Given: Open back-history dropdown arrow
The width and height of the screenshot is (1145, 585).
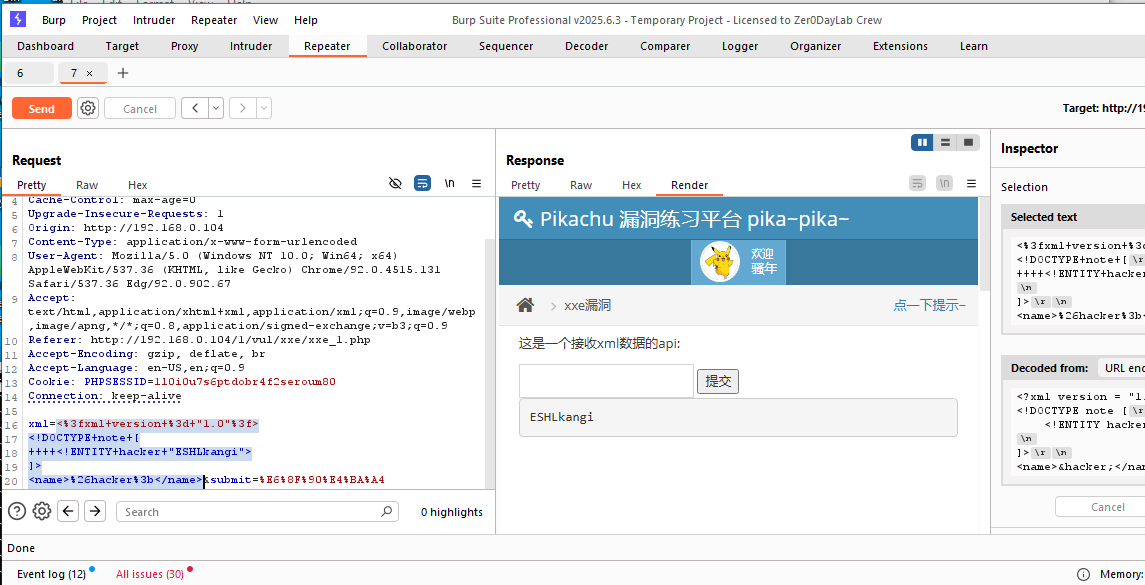Looking at the screenshot, I should coord(216,108).
